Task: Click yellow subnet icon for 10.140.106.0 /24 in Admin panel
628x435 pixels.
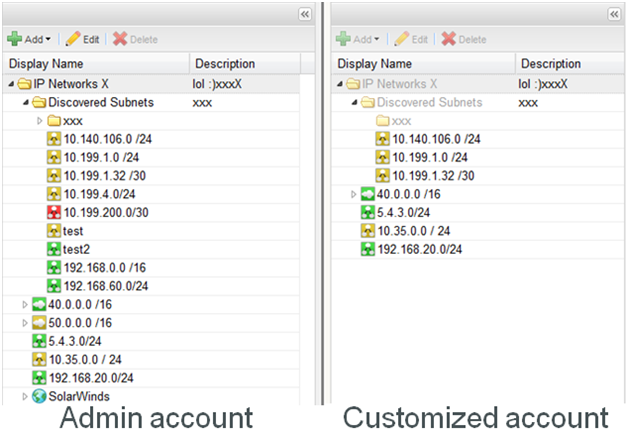Action: coord(54,139)
